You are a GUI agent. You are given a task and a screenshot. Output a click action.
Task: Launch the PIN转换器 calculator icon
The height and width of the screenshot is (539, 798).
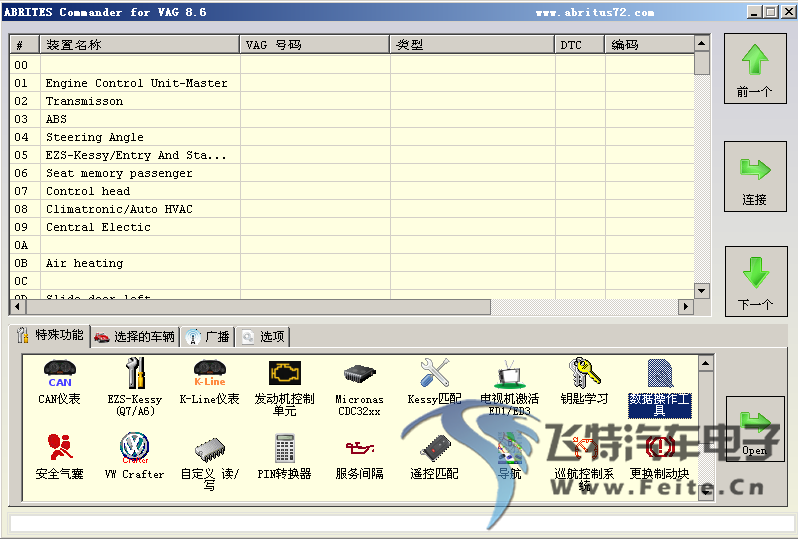(x=284, y=456)
